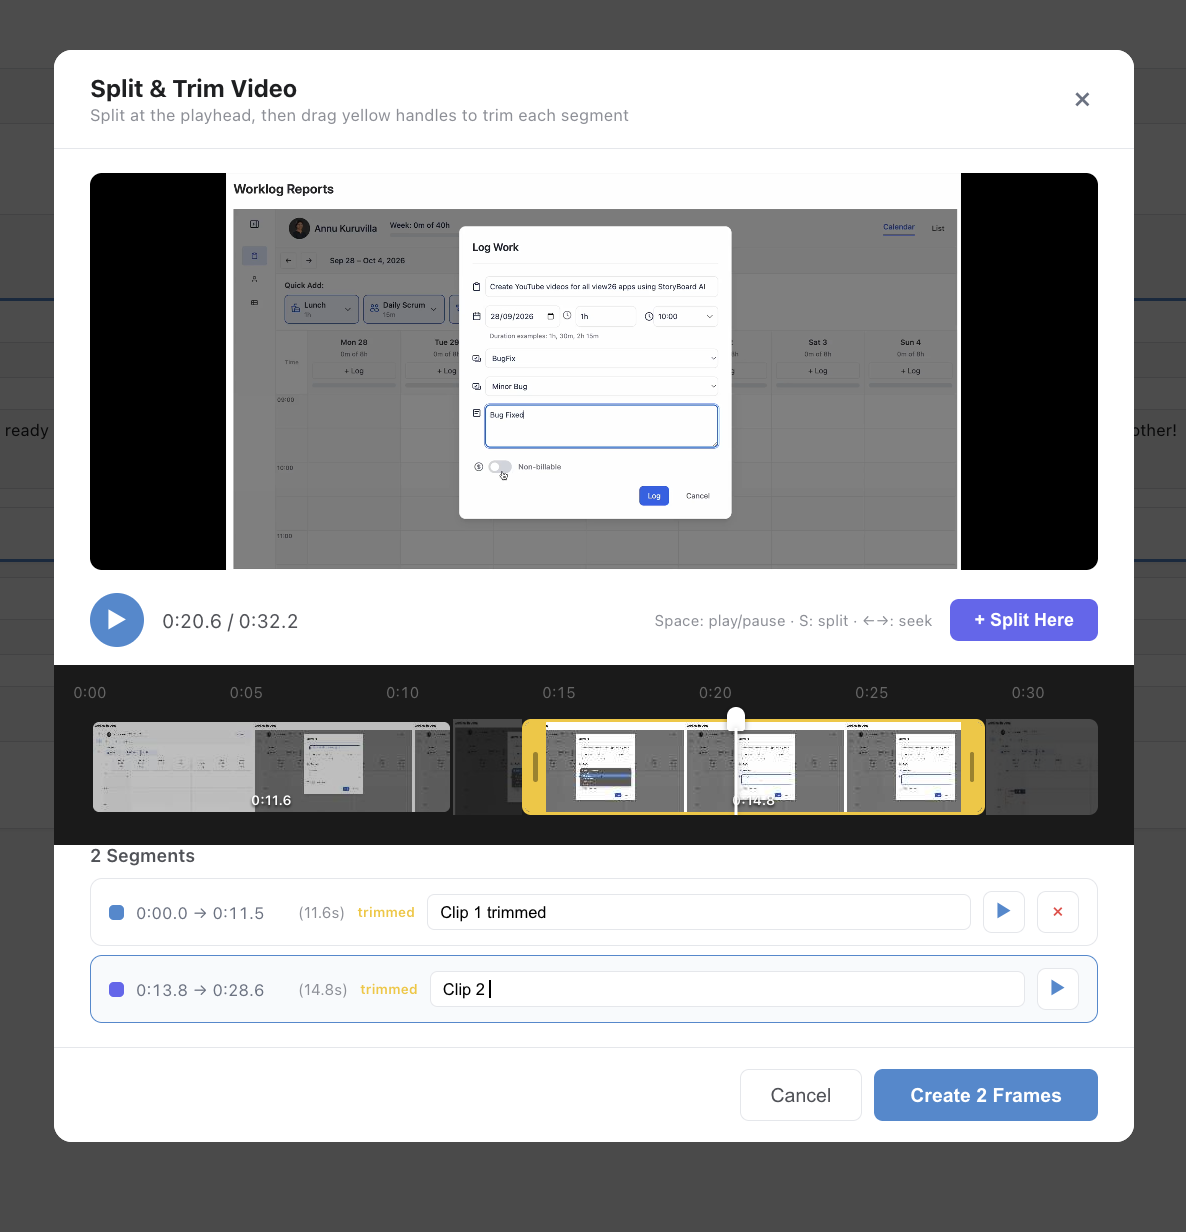Image resolution: width=1186 pixels, height=1232 pixels.
Task: Play the "Clip 1 trimmed" segment
Action: (x=1004, y=912)
